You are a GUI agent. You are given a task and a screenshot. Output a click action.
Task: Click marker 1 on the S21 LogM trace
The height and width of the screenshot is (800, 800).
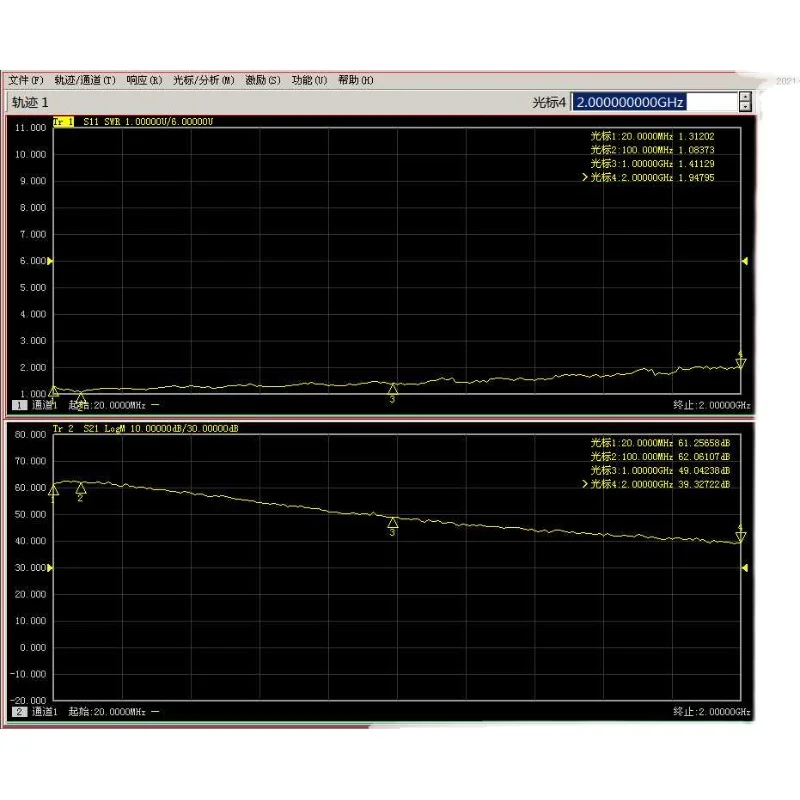tap(53, 491)
